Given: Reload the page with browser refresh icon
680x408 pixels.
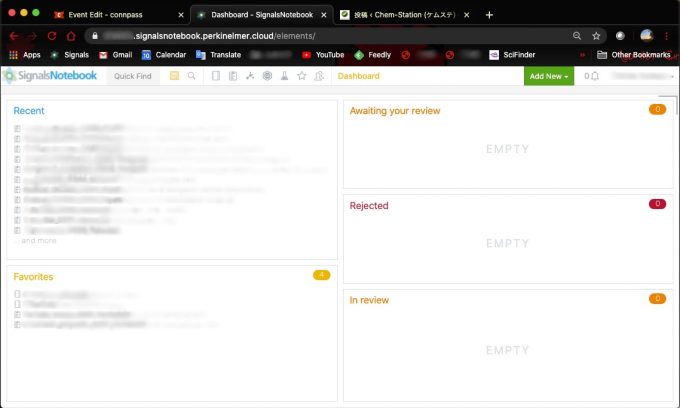Looking at the screenshot, I should tap(51, 35).
